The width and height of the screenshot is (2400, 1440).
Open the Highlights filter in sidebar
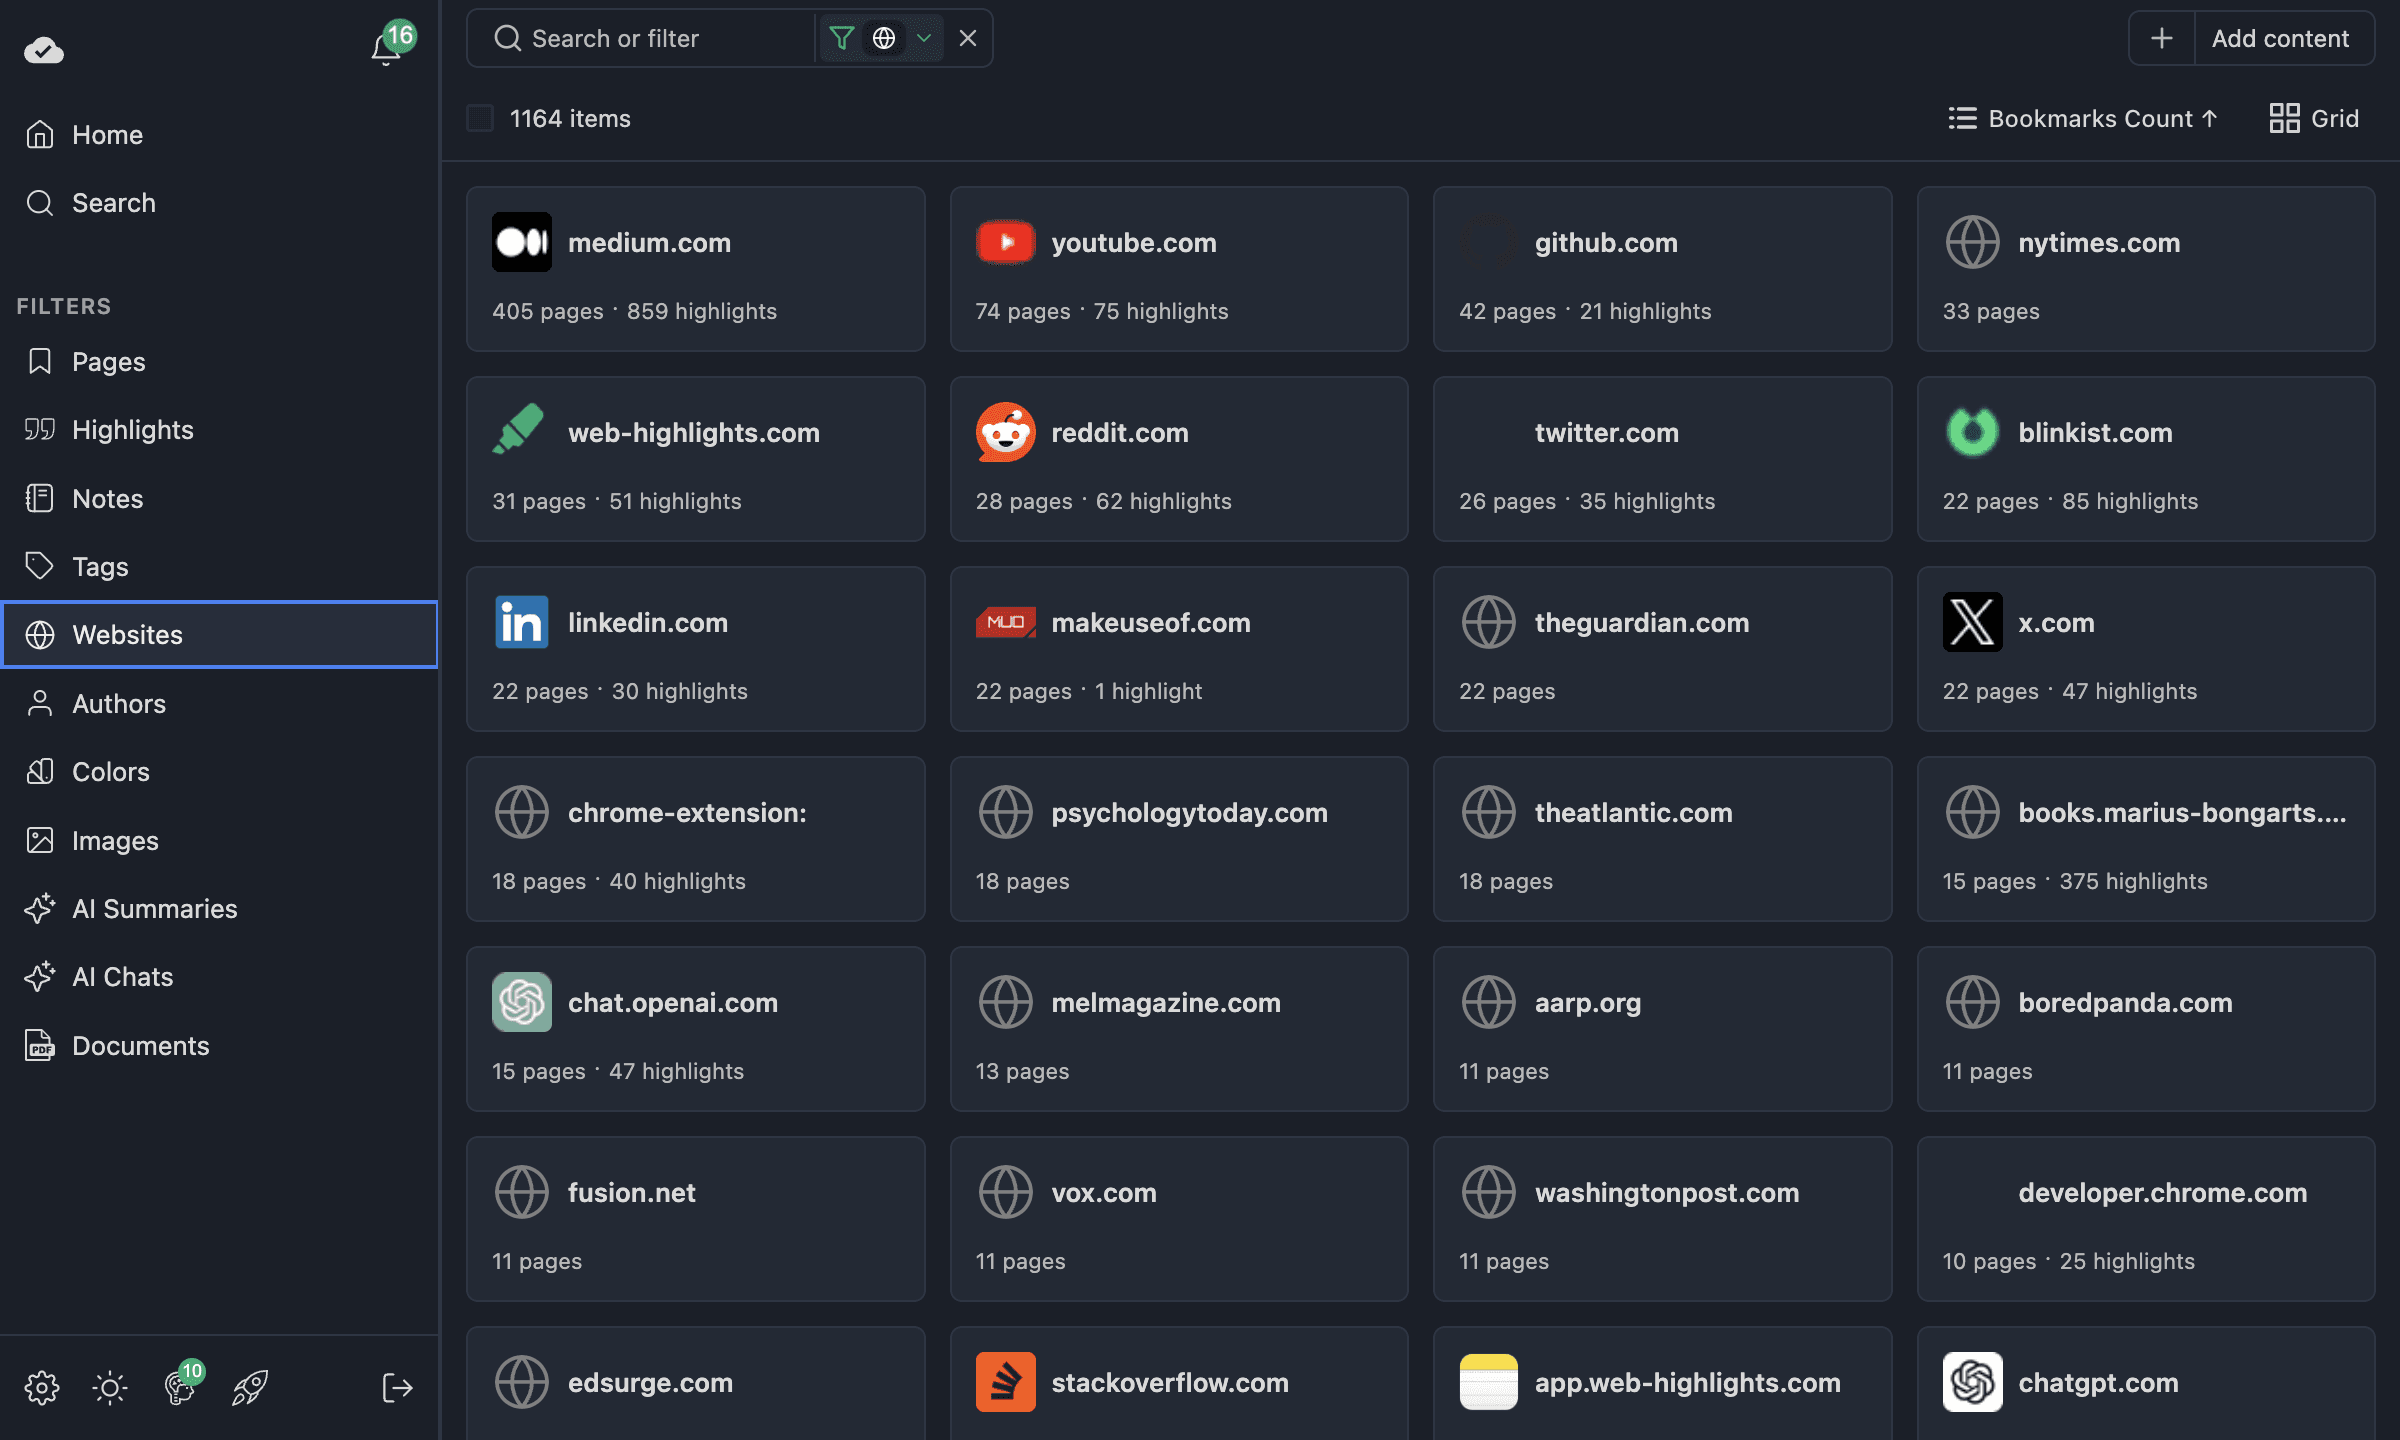132,429
